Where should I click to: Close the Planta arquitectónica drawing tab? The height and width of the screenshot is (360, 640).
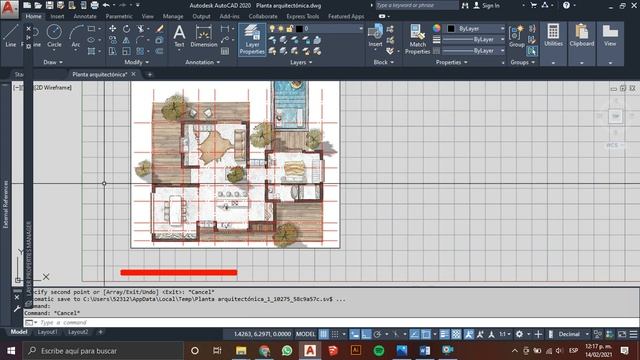[x=133, y=74]
